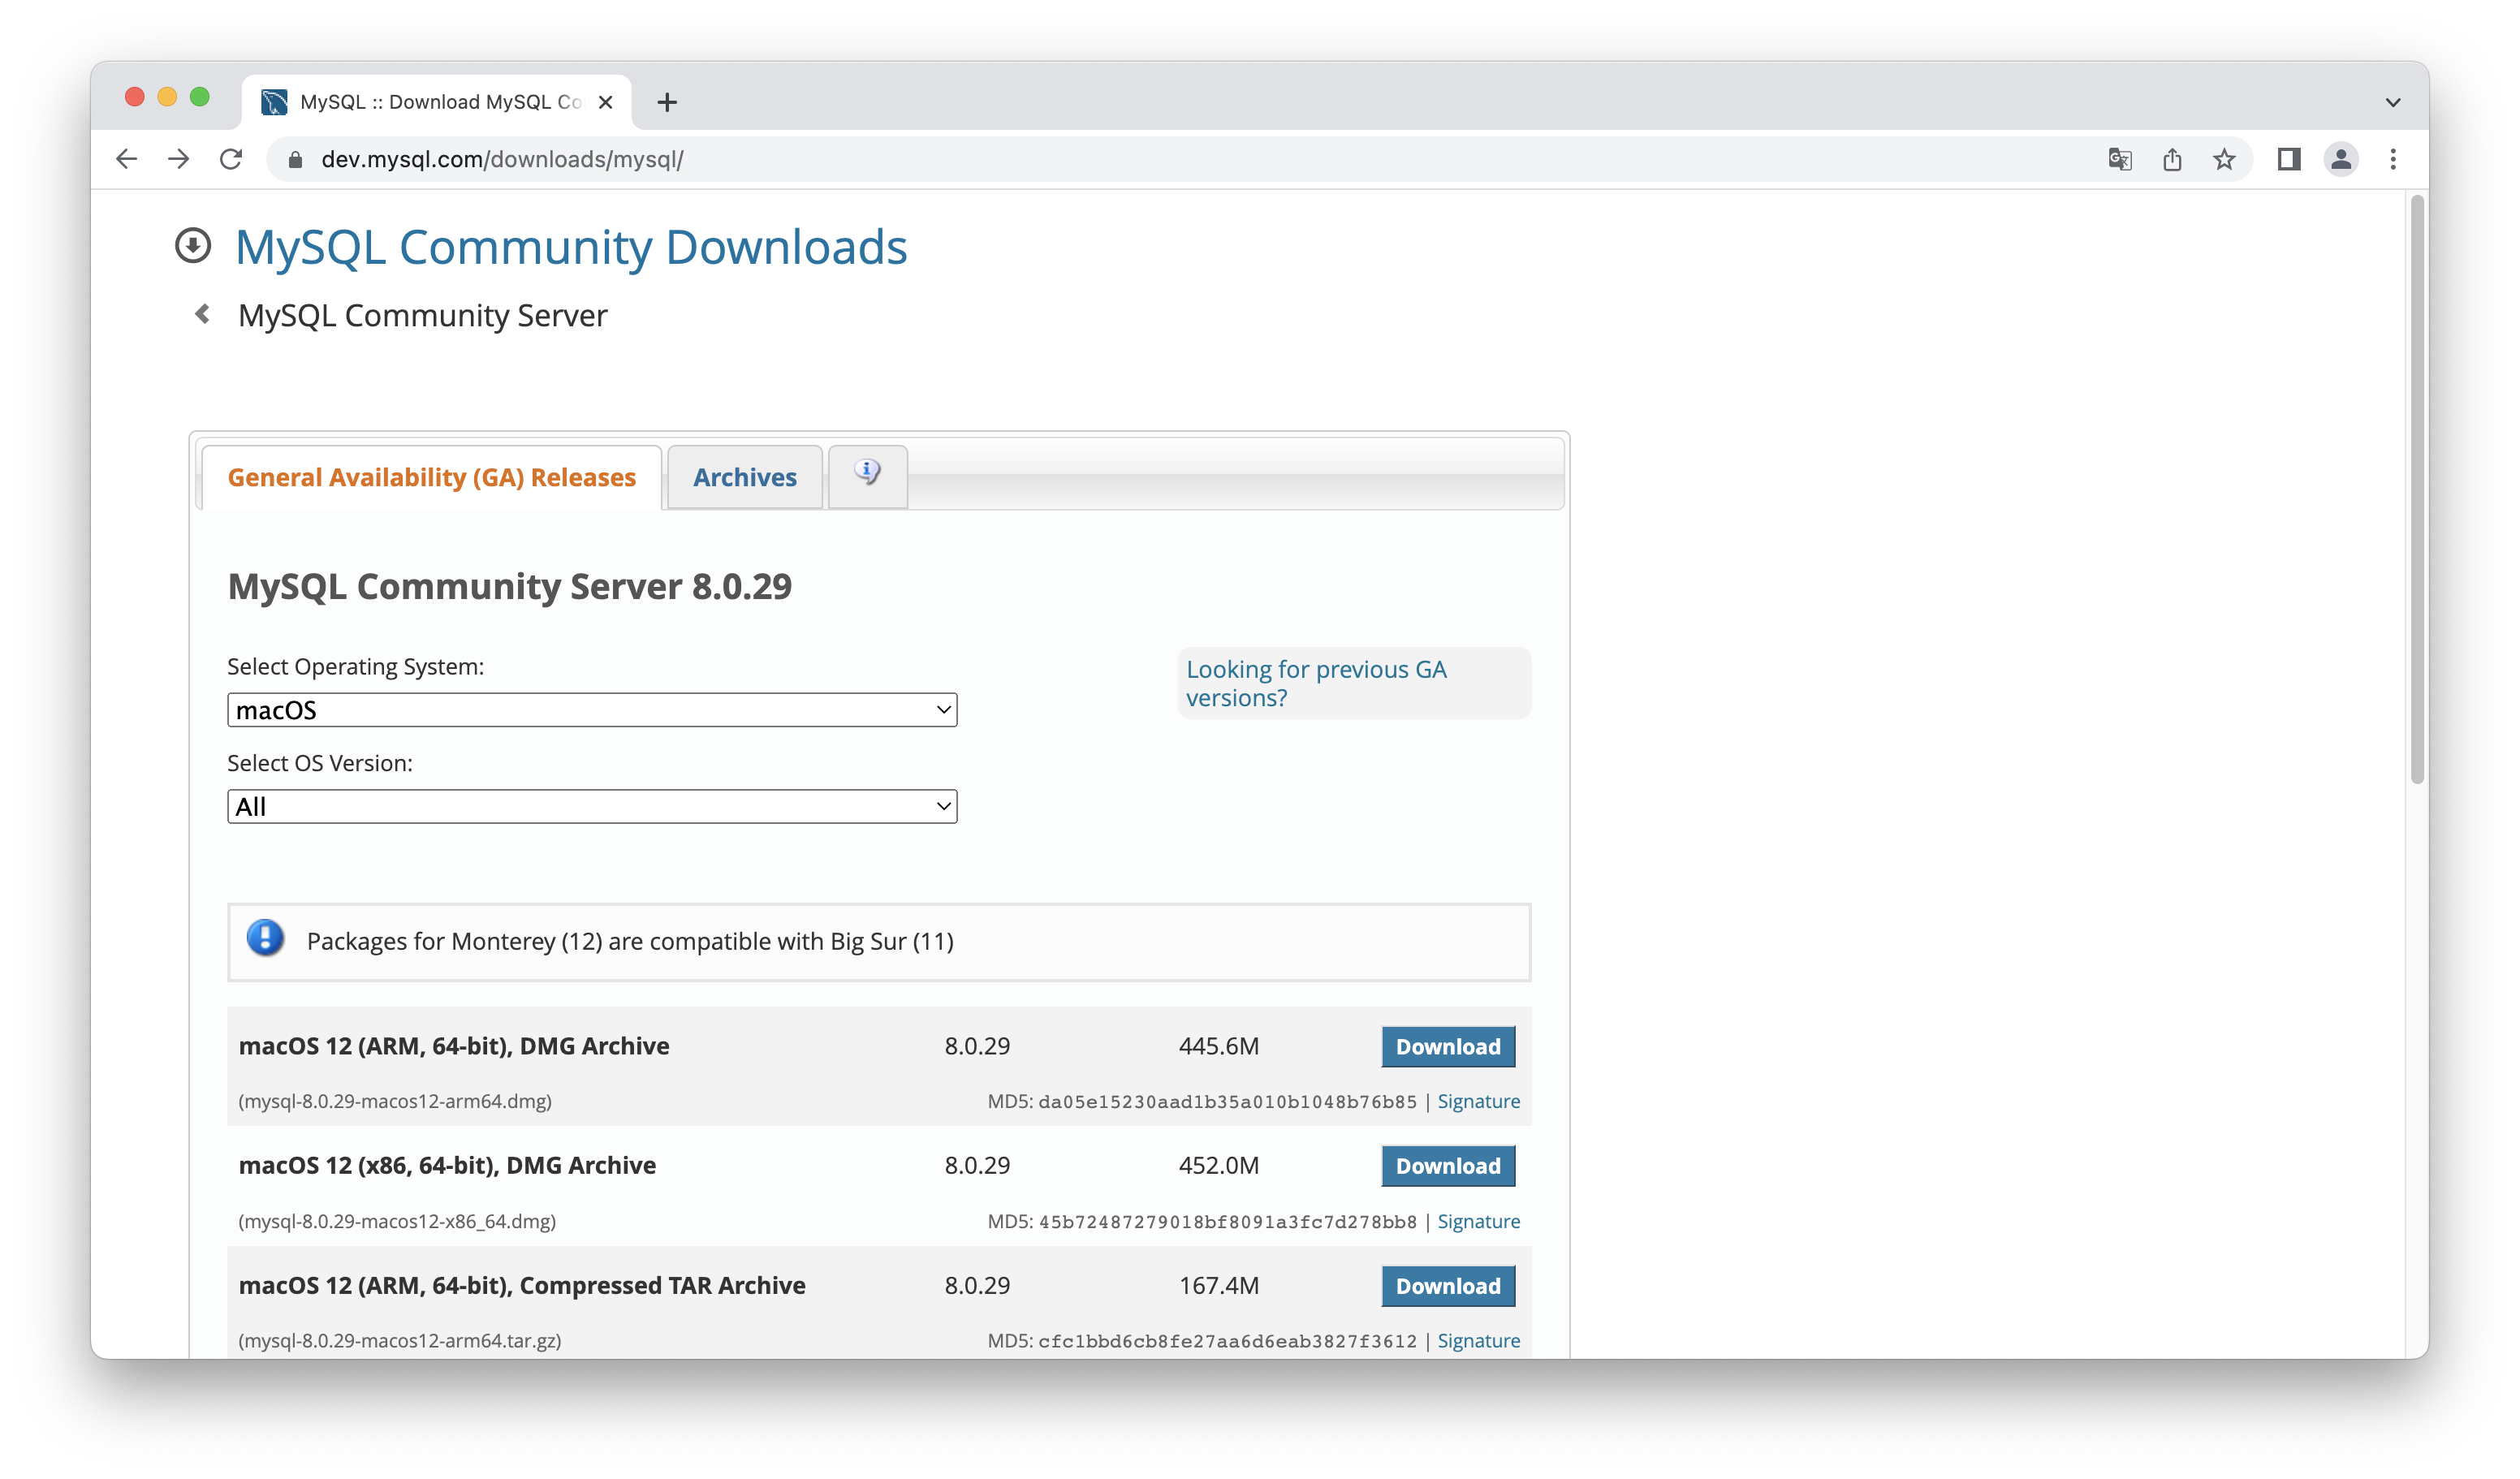Bookmark this page with the star icon
Screen dimensions: 2520x1479
(2224, 159)
